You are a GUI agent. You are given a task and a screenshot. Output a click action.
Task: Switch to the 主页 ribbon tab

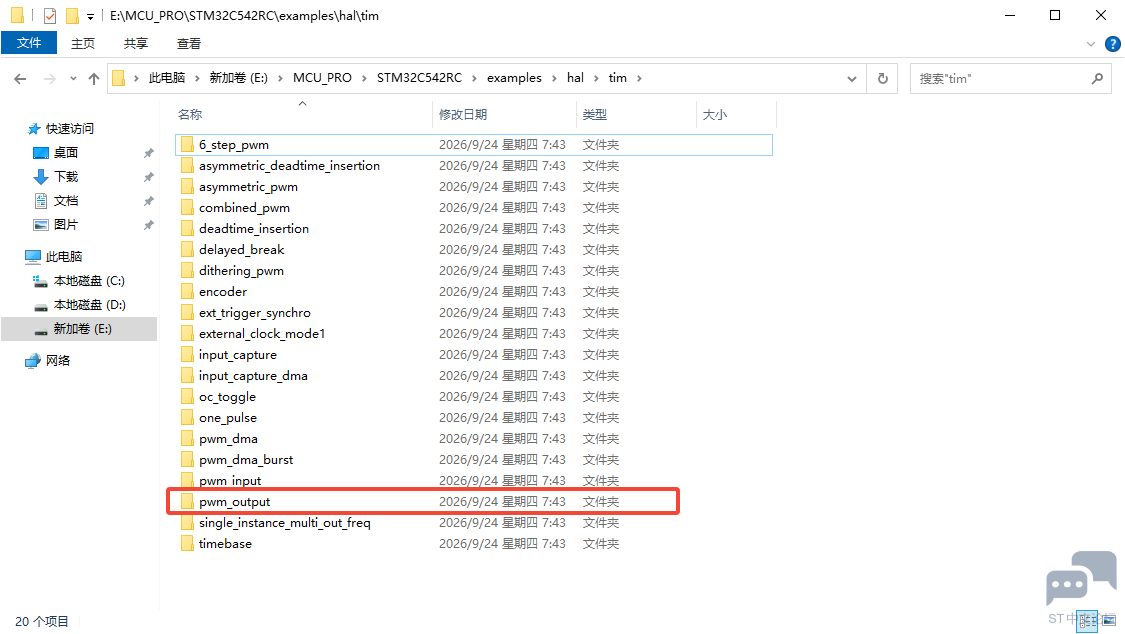(83, 43)
